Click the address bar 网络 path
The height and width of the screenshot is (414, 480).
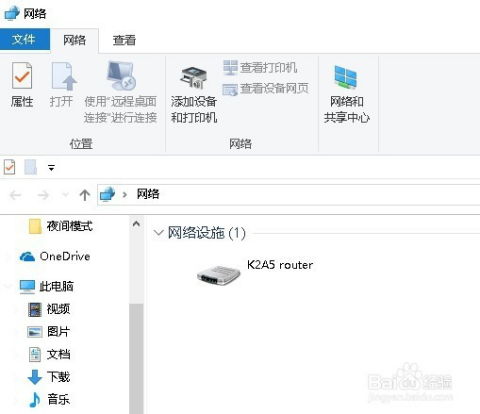pyautogui.click(x=148, y=194)
